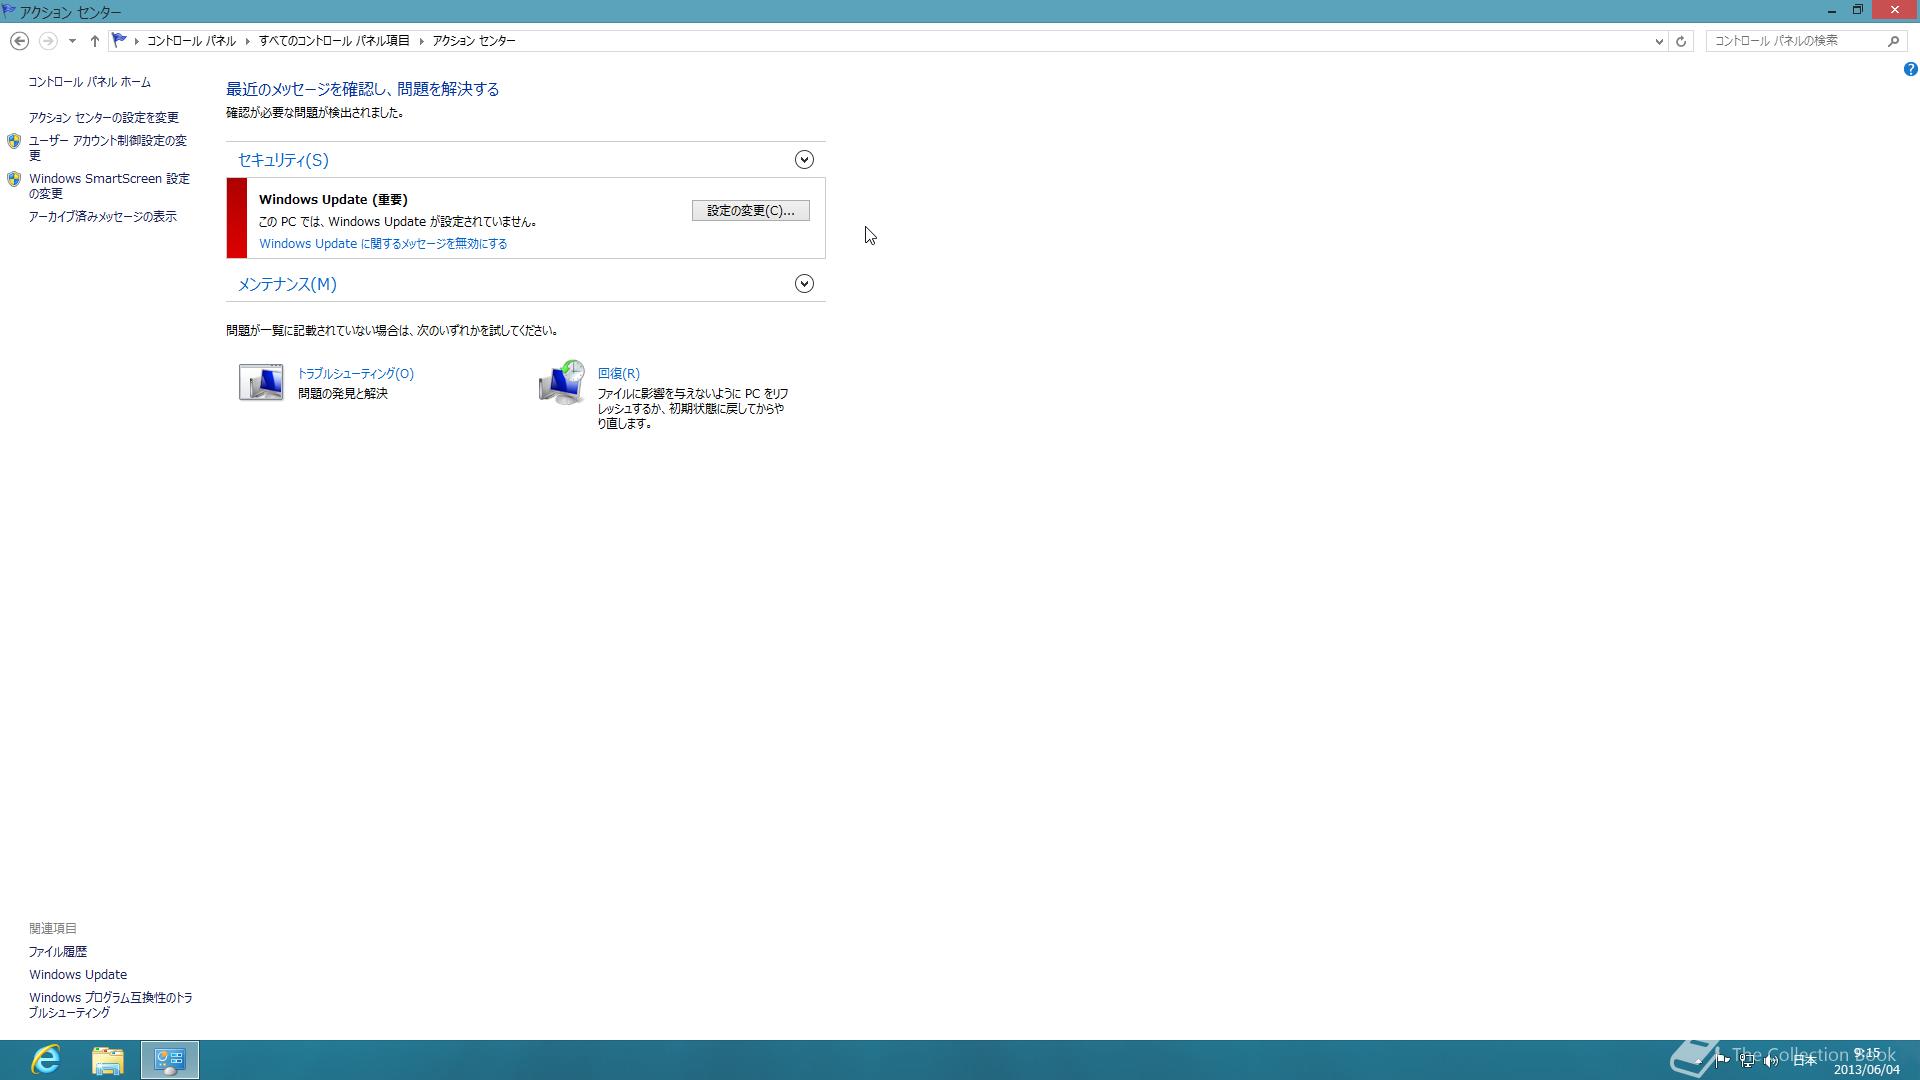Image resolution: width=1920 pixels, height=1080 pixels.
Task: Expand the セキュリティ(S) section chevron
Action: click(804, 160)
